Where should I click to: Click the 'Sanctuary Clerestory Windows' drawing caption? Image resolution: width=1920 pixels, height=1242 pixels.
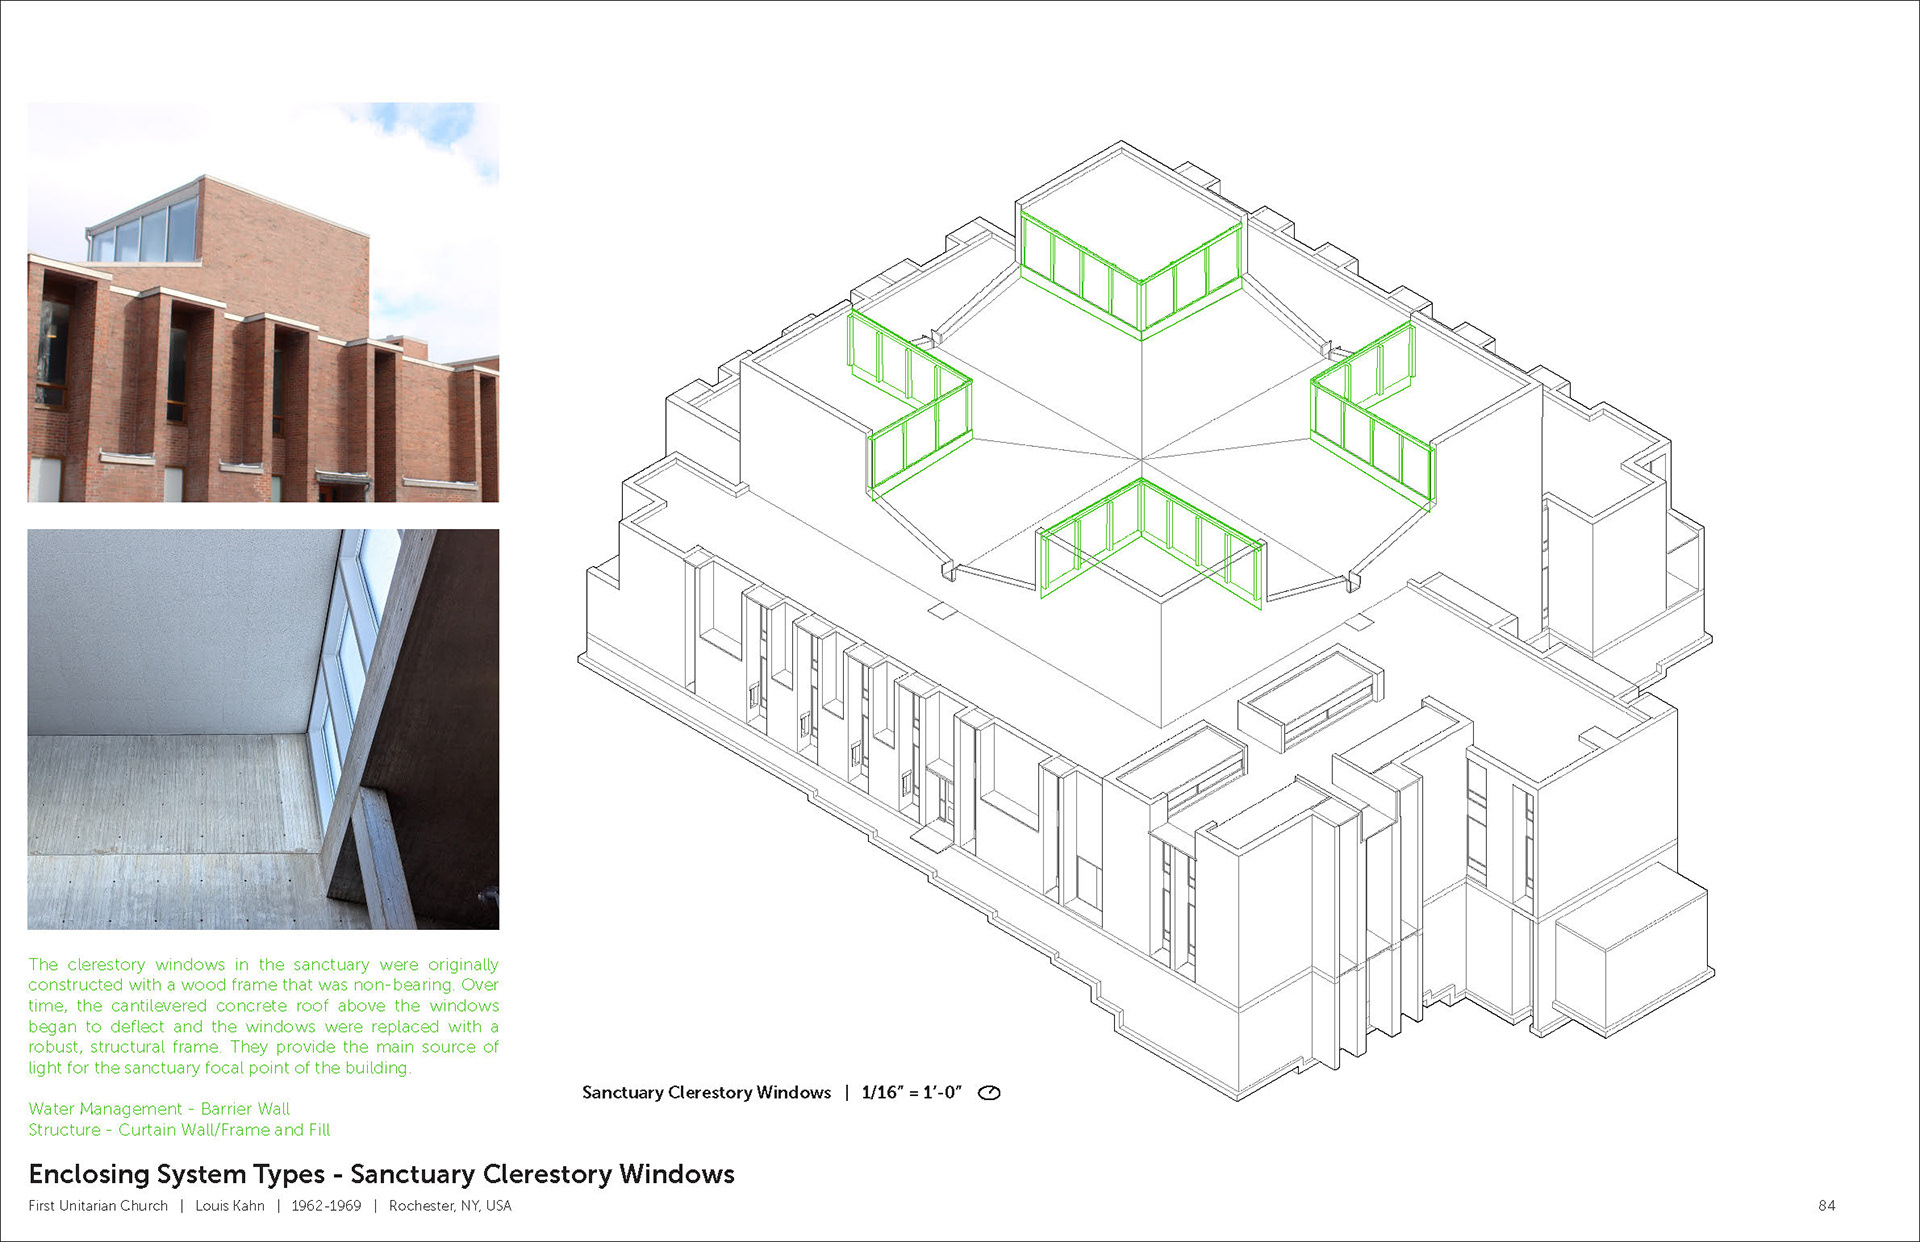pyautogui.click(x=706, y=1092)
